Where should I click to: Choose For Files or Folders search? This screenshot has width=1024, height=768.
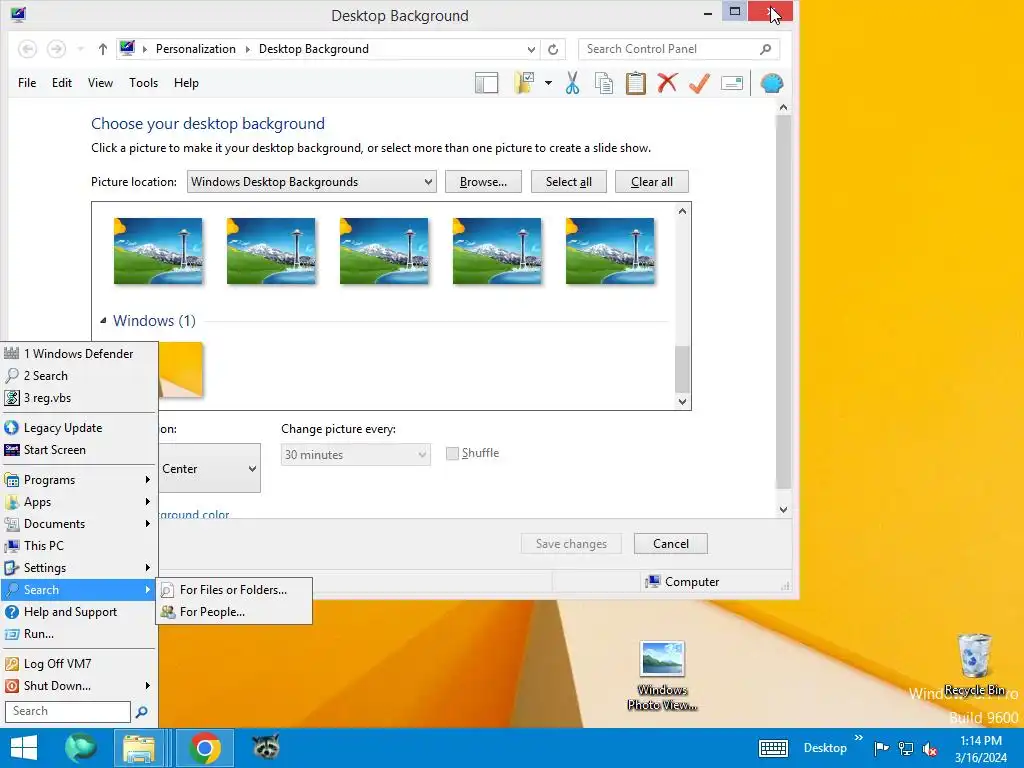click(x=234, y=590)
